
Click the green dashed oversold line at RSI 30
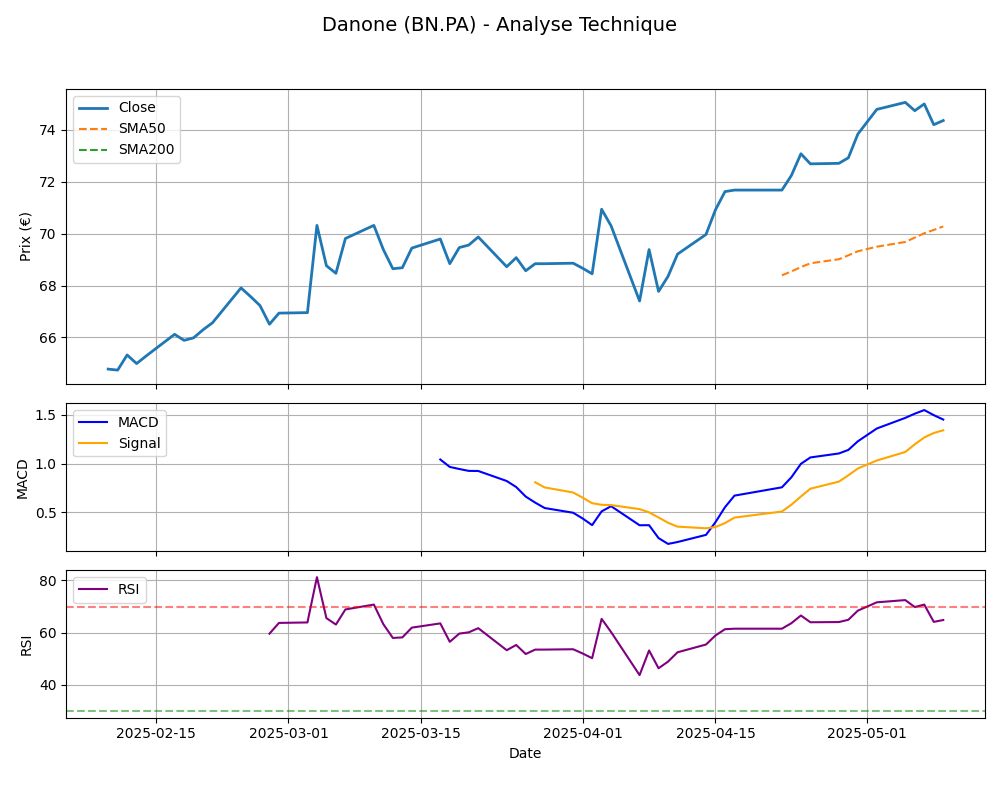[x=526, y=711]
